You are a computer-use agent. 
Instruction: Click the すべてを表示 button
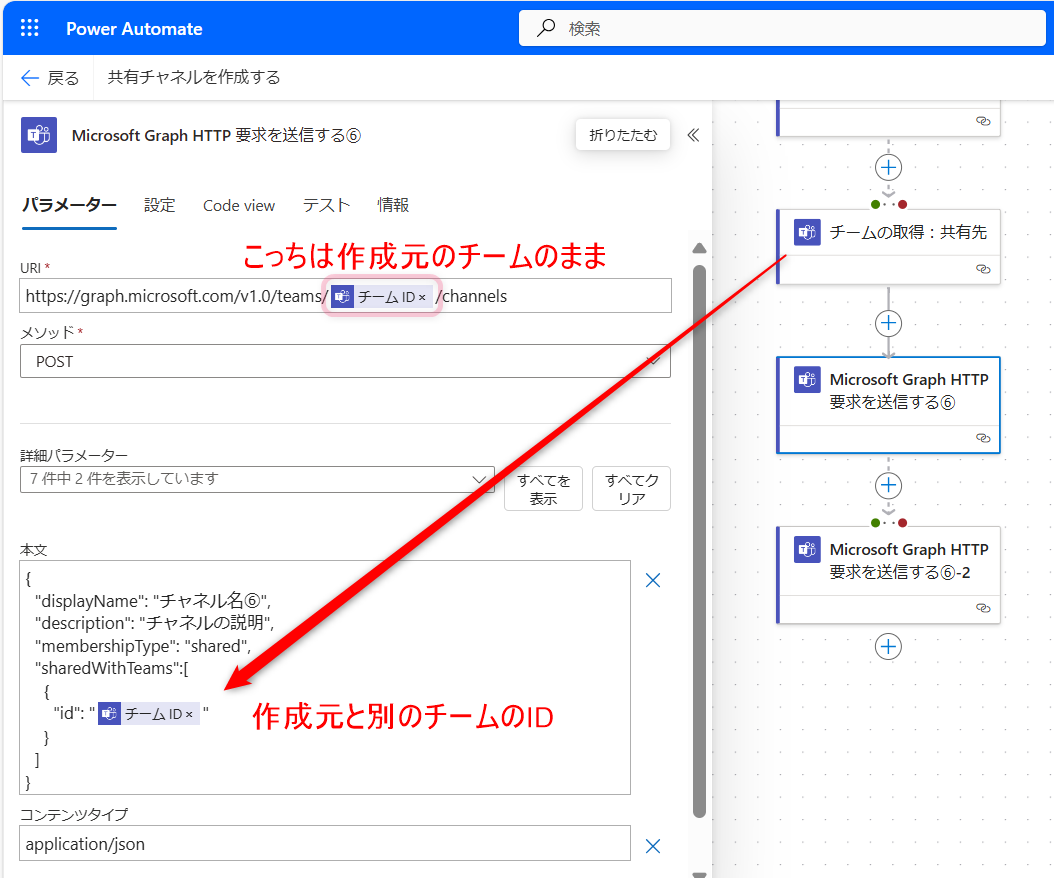click(x=543, y=489)
